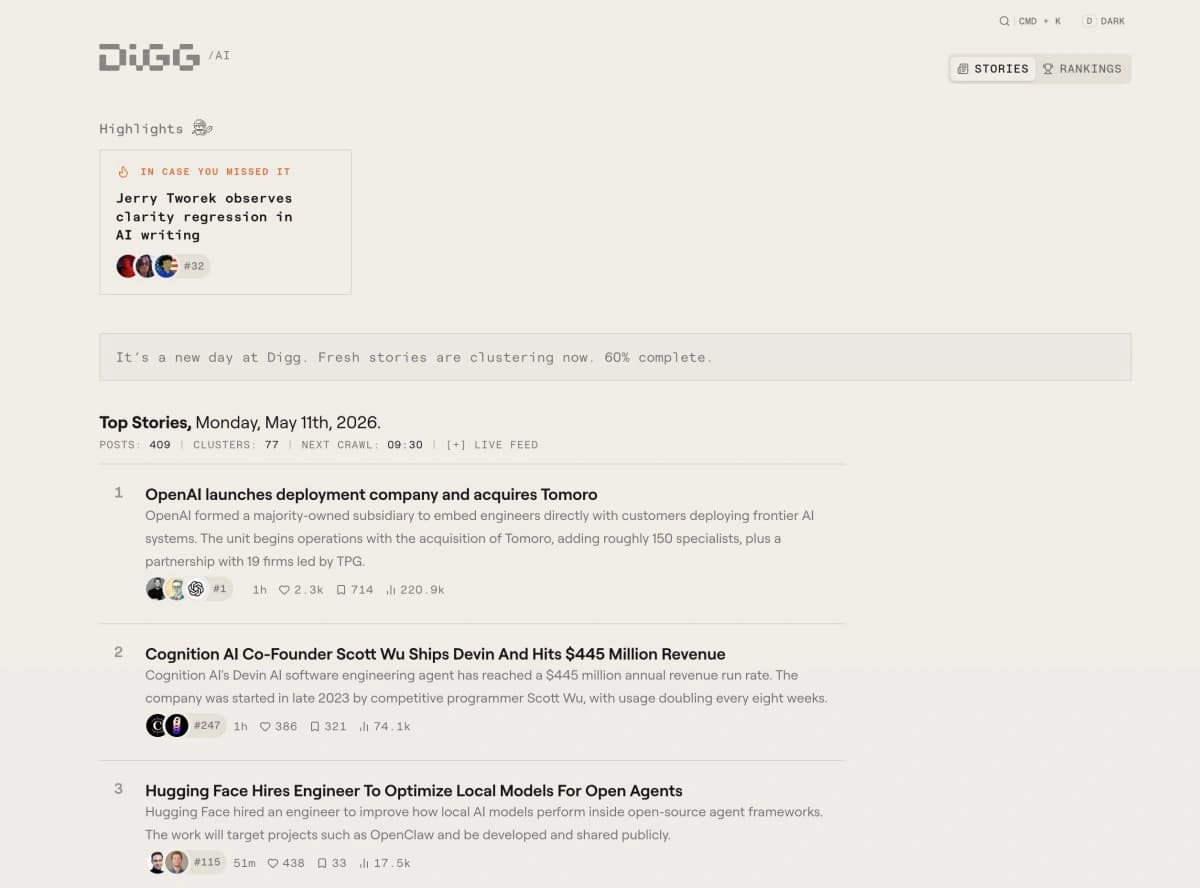Click the heart icon with 438 likes

pyautogui.click(x=273, y=863)
